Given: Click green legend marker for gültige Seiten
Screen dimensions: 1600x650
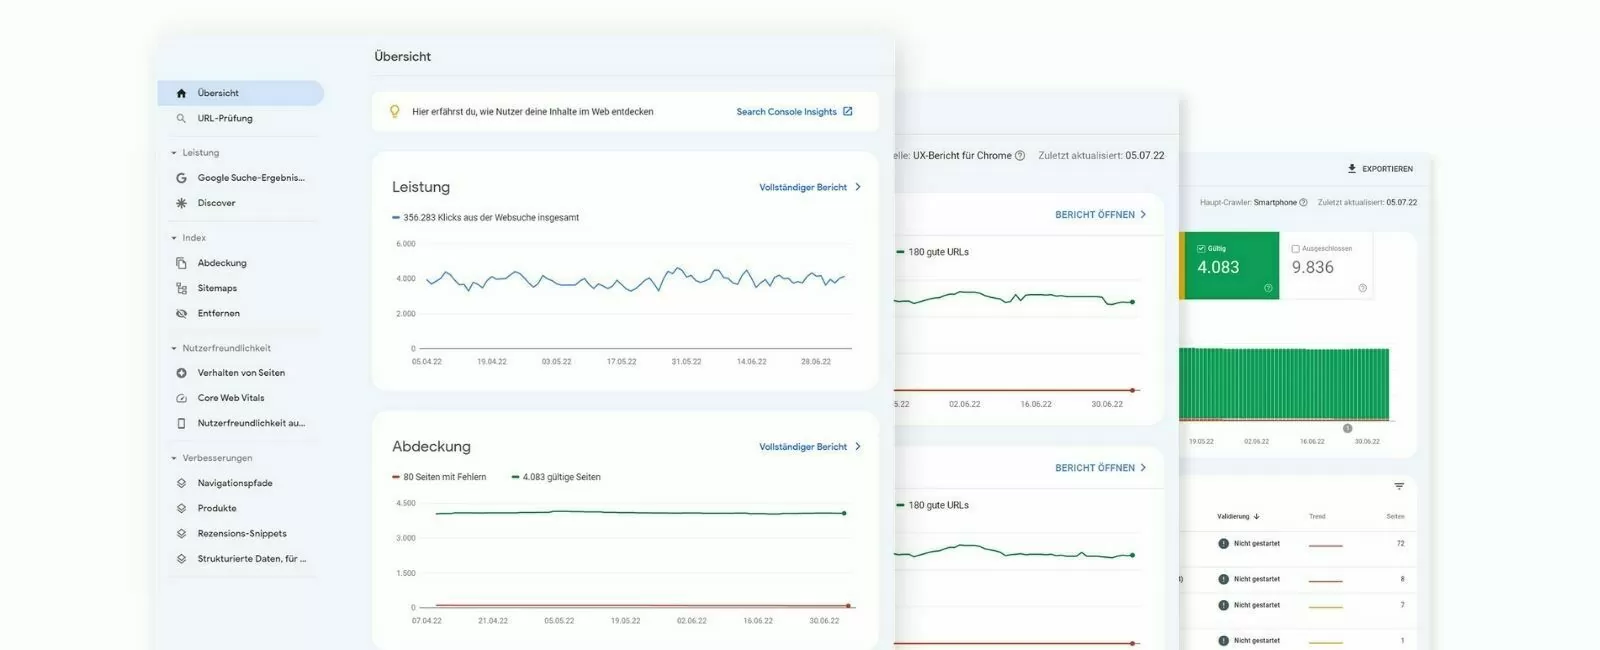Looking at the screenshot, I should click(x=515, y=477).
